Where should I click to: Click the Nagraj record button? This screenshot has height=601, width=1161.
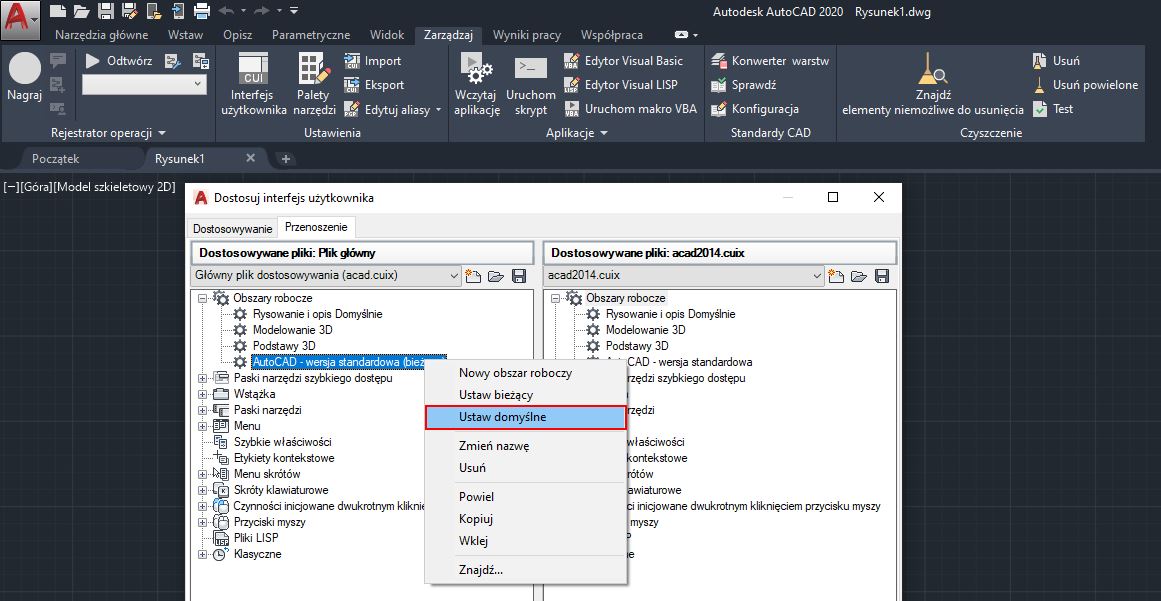coord(24,78)
